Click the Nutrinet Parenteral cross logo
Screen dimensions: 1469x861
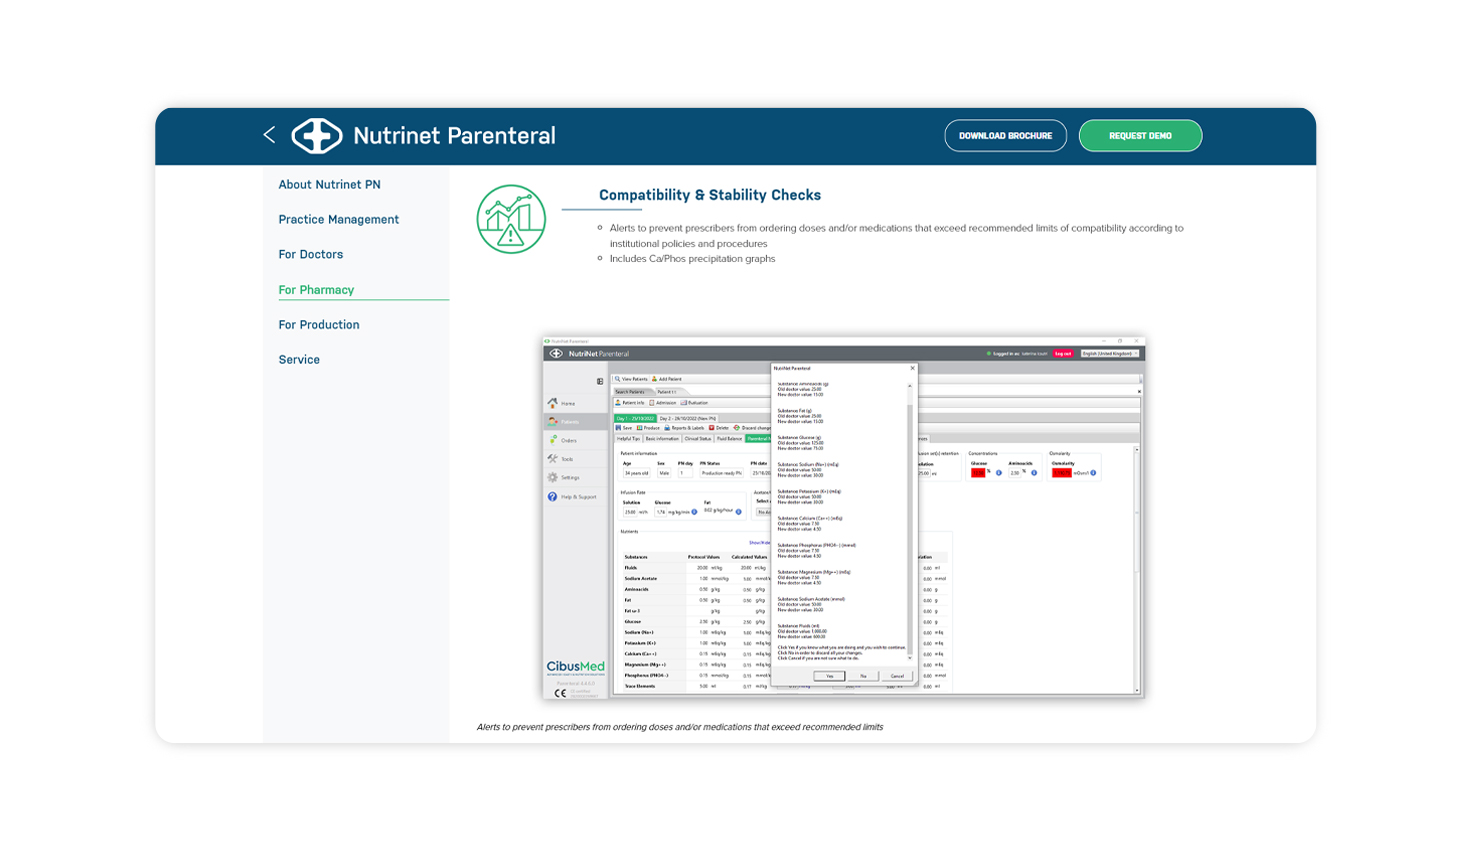point(316,136)
